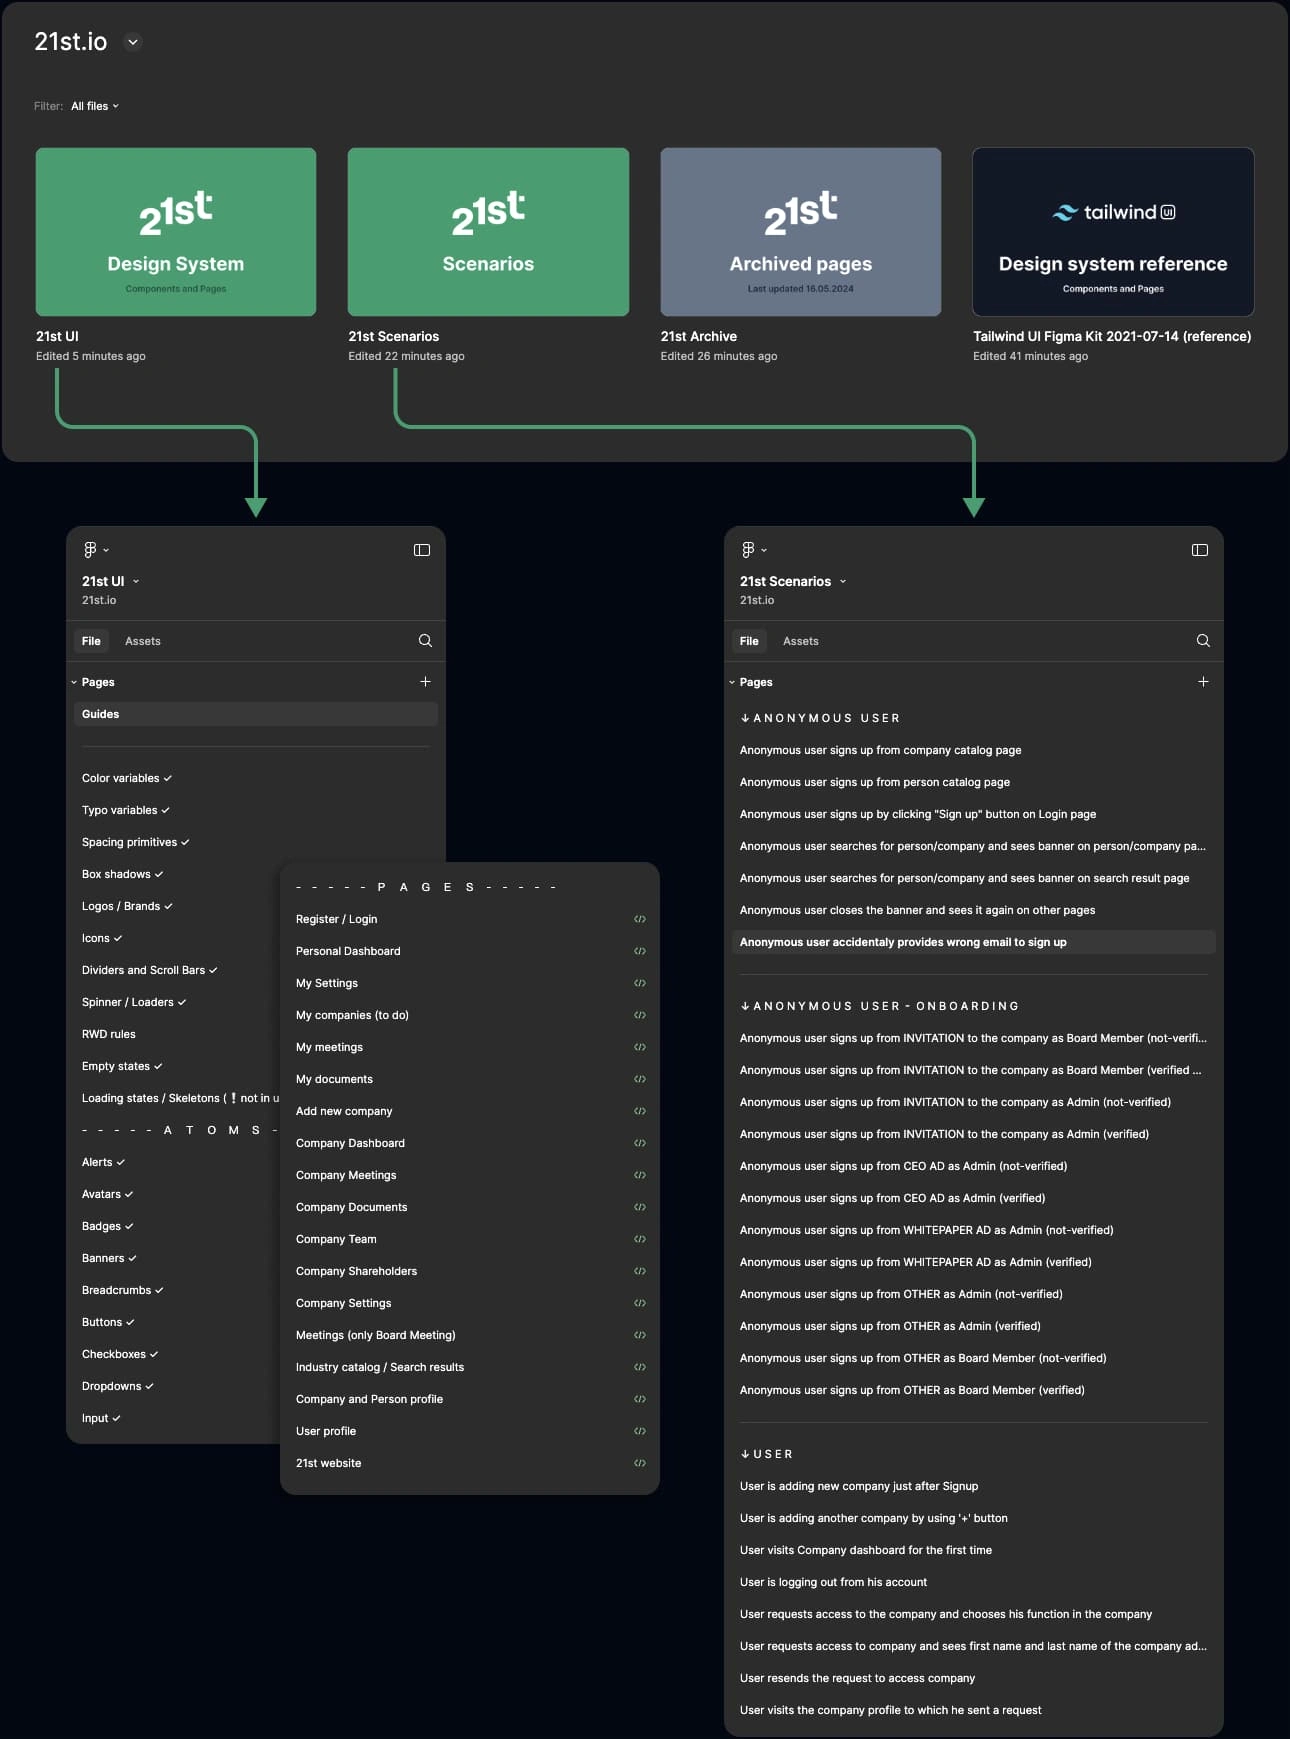Image resolution: width=1290 pixels, height=1739 pixels.
Task: Switch to File tab in 21st Scenarios panel
Action: coord(749,641)
